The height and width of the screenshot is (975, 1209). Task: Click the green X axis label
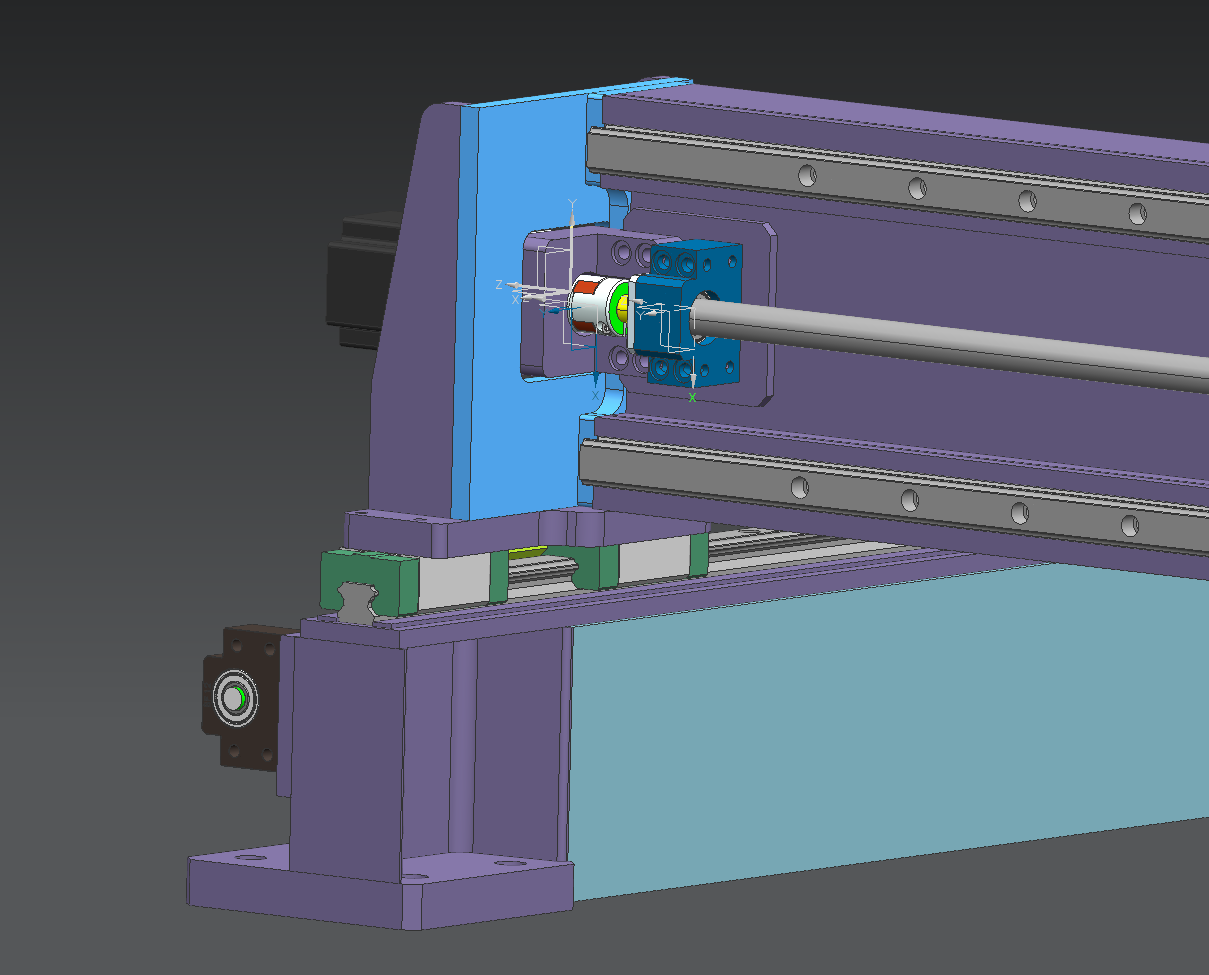click(x=692, y=397)
